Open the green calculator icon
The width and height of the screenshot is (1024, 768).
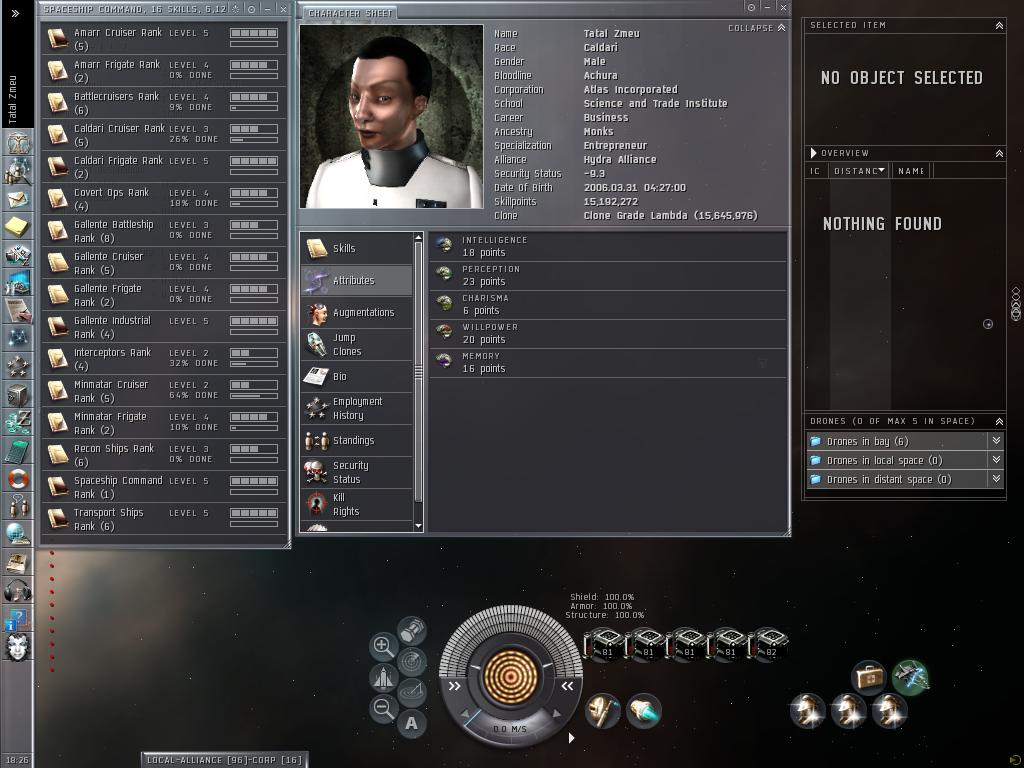[x=18, y=451]
